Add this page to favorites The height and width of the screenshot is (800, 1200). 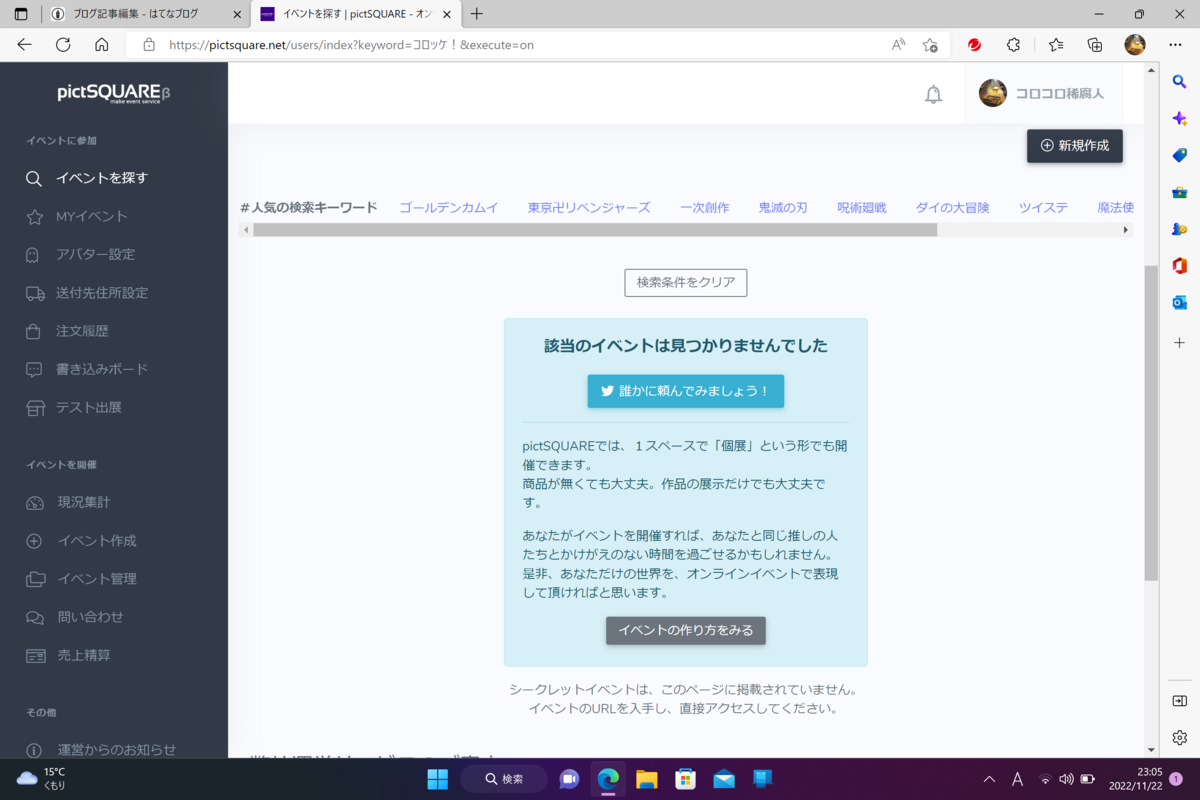[930, 45]
